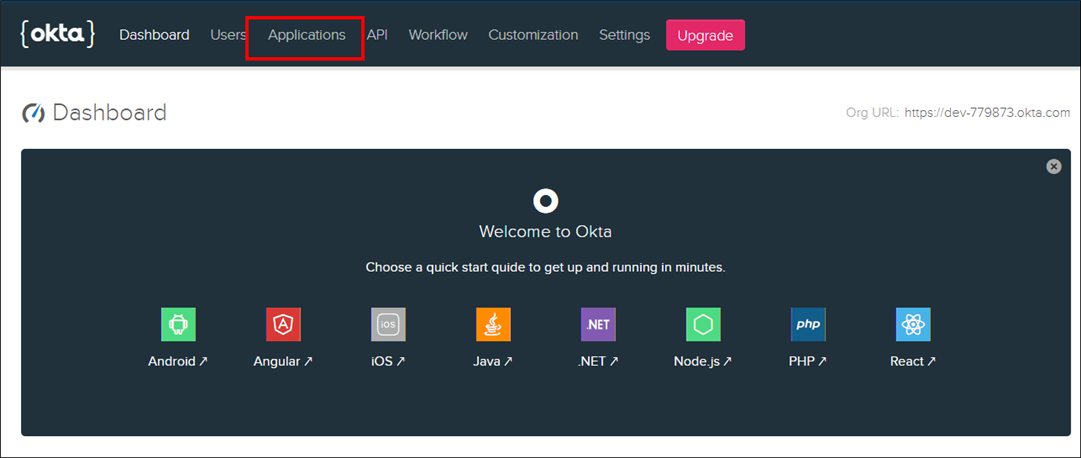Follow the Android ↗ text link

(x=178, y=361)
